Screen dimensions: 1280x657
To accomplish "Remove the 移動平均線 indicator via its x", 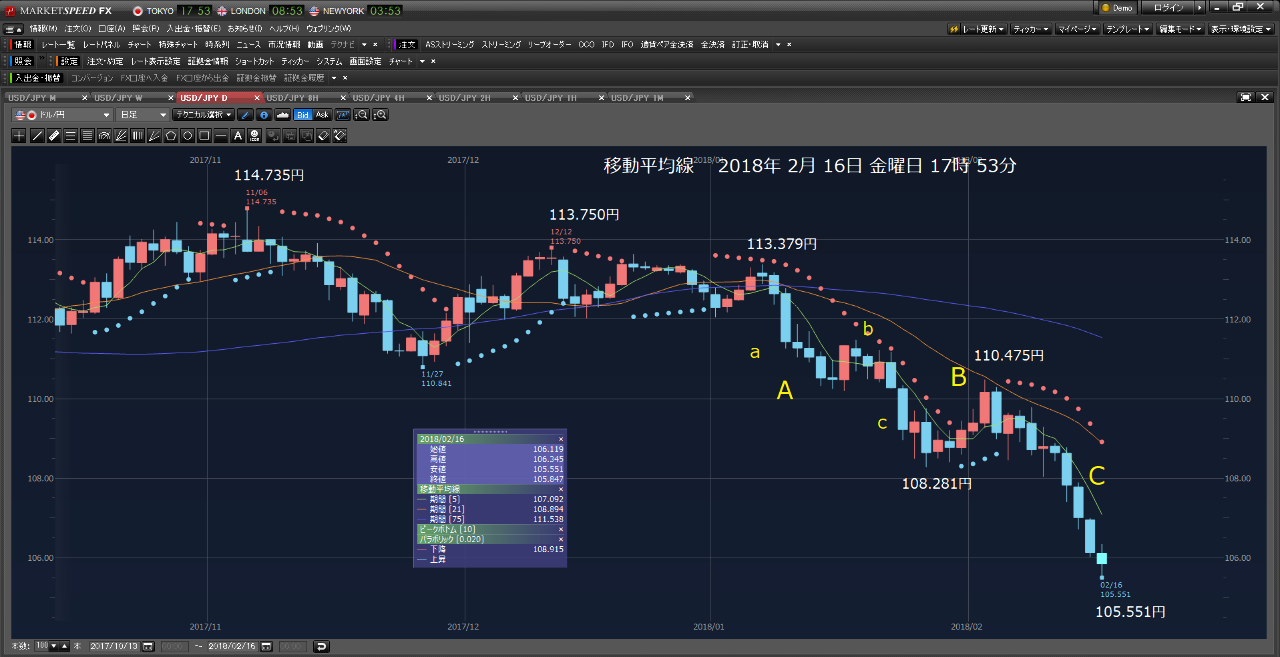I will tap(561, 489).
